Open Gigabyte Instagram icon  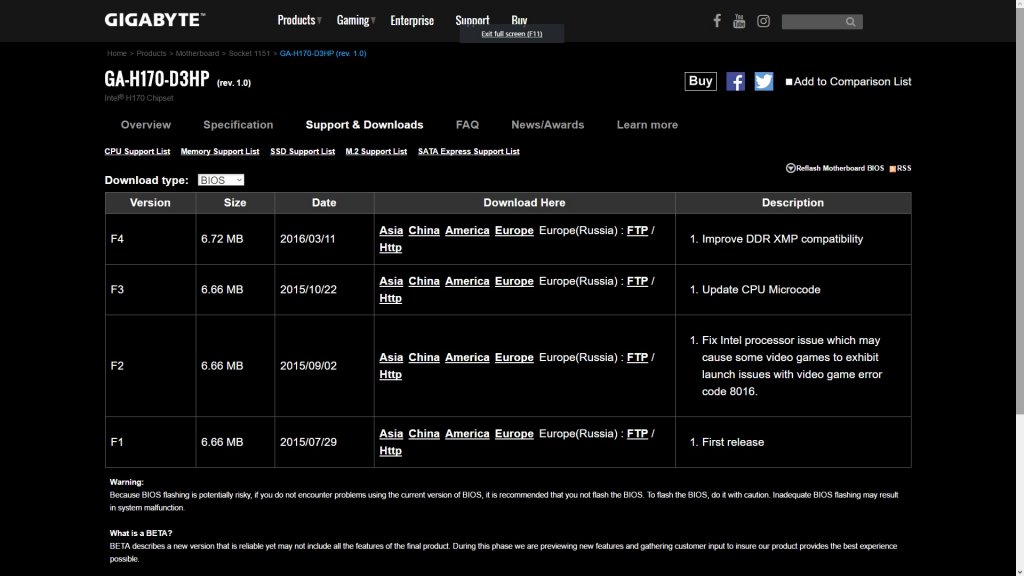(763, 21)
